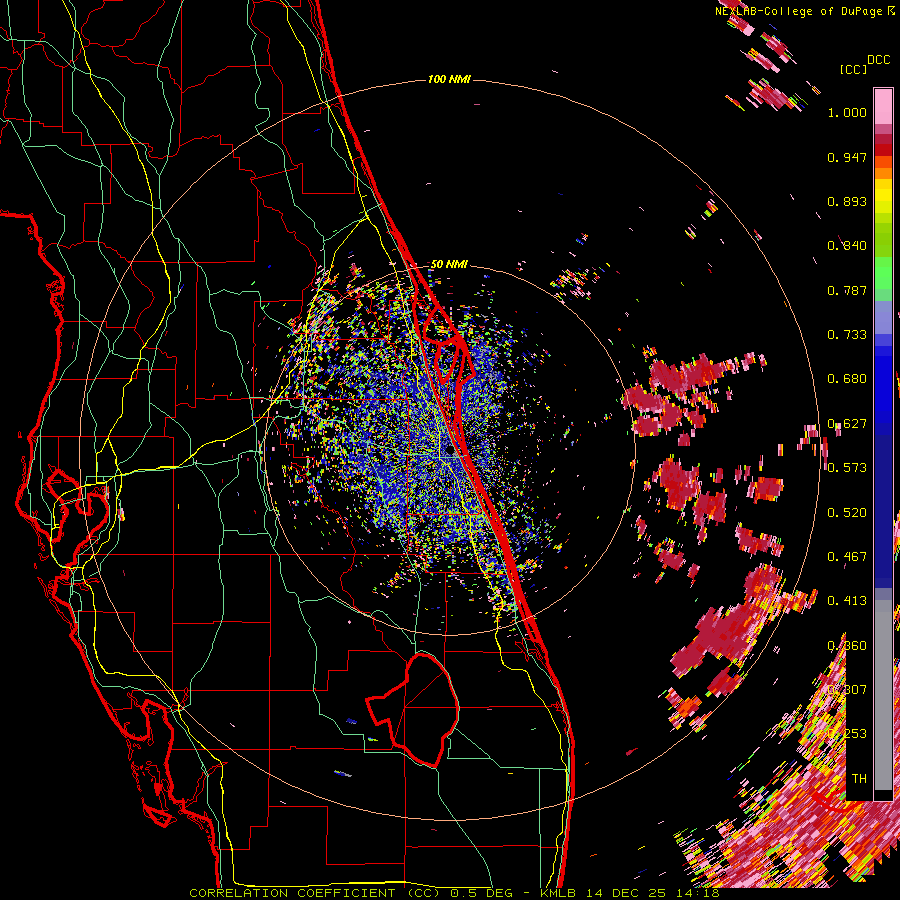The image size is (900, 900).
Task: Click the 0.733 legend value
Action: click(847, 335)
